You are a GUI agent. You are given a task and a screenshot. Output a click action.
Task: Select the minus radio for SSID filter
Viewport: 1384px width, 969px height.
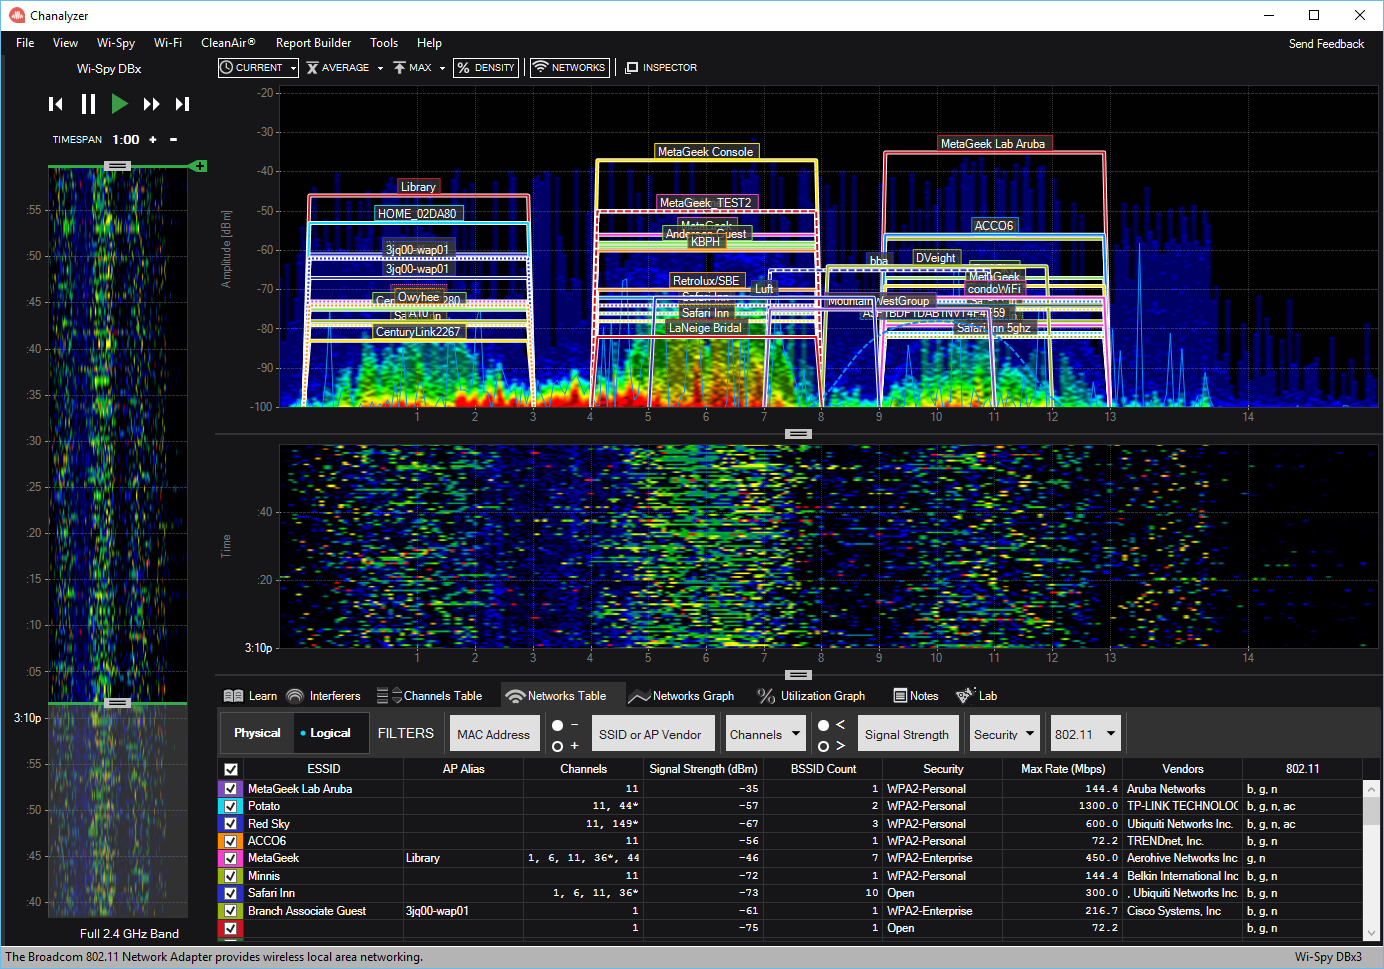(558, 725)
